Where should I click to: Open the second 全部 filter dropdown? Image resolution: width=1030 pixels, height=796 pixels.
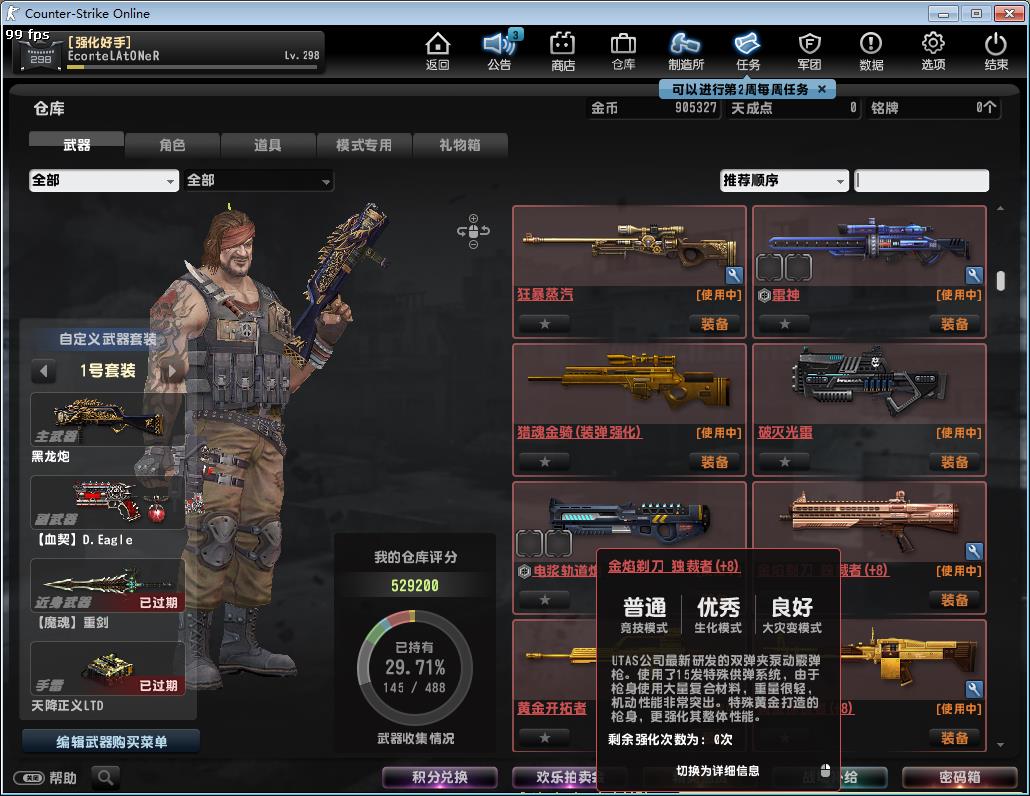259,181
